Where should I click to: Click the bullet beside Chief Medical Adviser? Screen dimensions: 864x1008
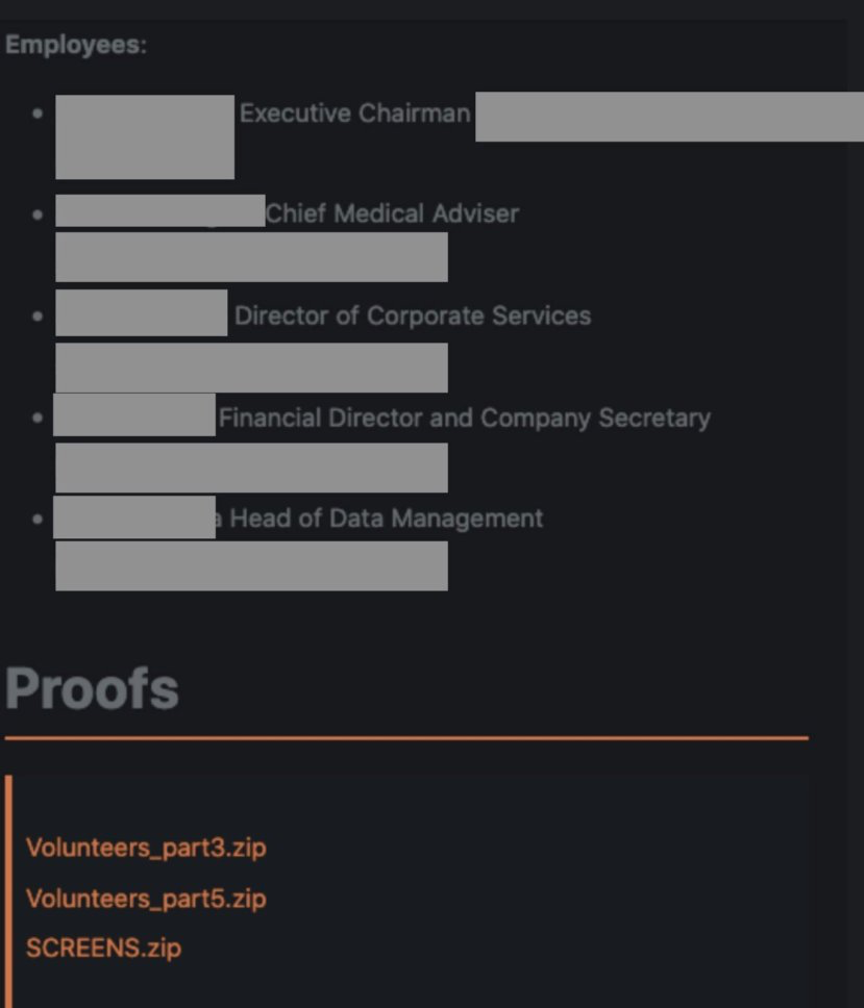[x=38, y=213]
